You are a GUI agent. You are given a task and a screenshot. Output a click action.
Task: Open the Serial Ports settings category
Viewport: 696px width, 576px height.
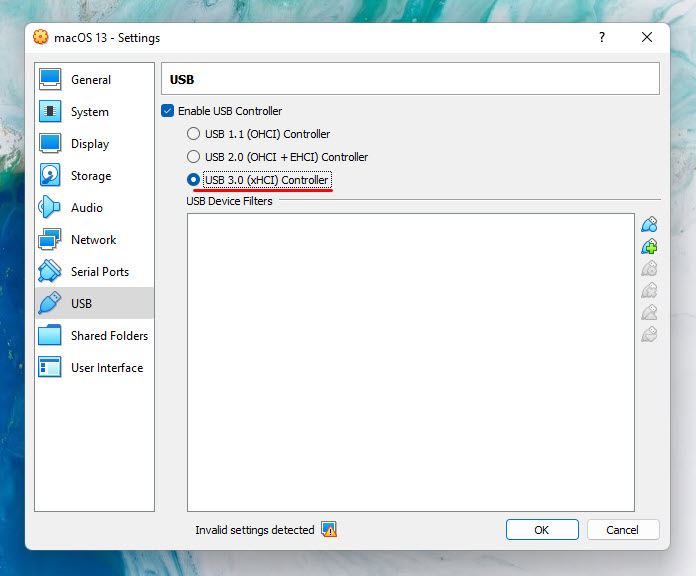(x=94, y=272)
